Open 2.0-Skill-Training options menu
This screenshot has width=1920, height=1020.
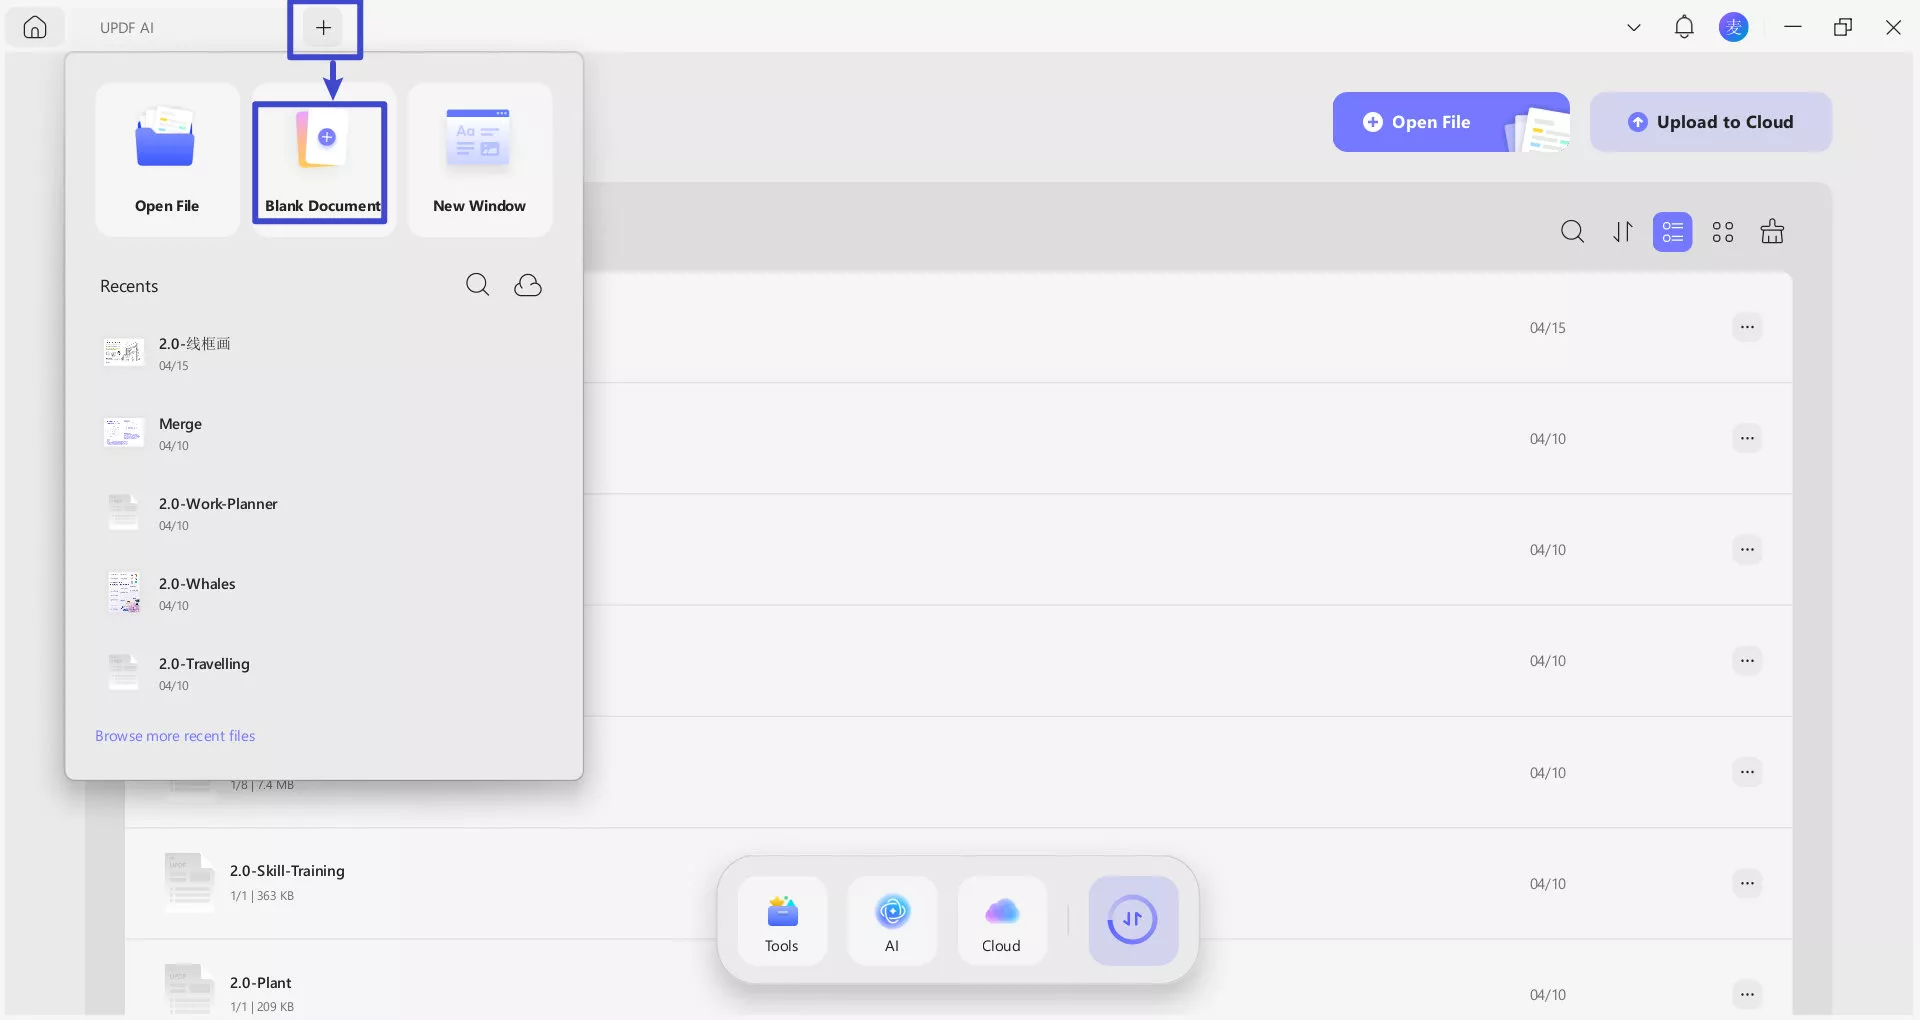[x=1747, y=883]
